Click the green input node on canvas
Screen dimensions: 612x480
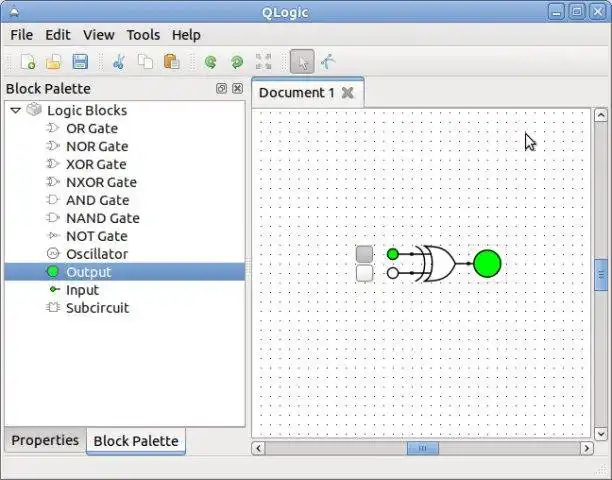[393, 254]
